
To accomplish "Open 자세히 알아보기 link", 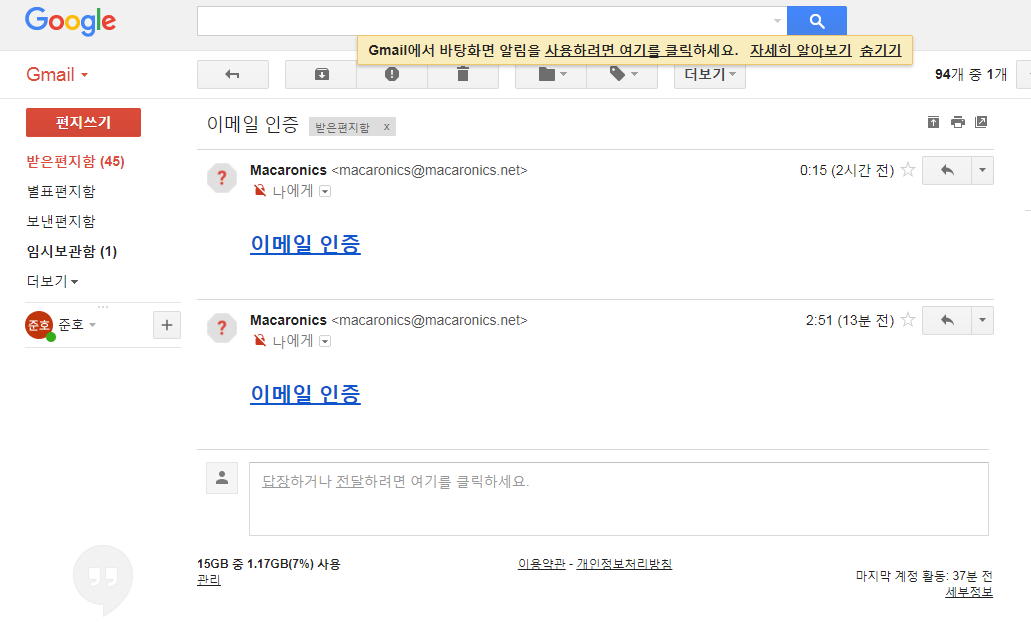I will pos(801,51).
